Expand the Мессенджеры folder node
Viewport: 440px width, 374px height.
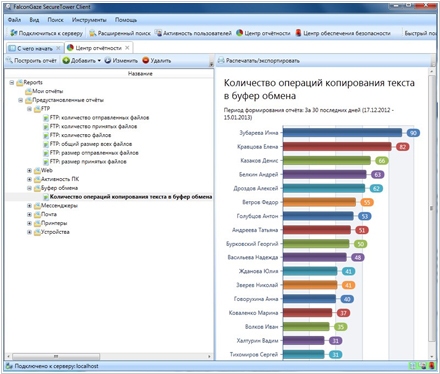point(29,206)
